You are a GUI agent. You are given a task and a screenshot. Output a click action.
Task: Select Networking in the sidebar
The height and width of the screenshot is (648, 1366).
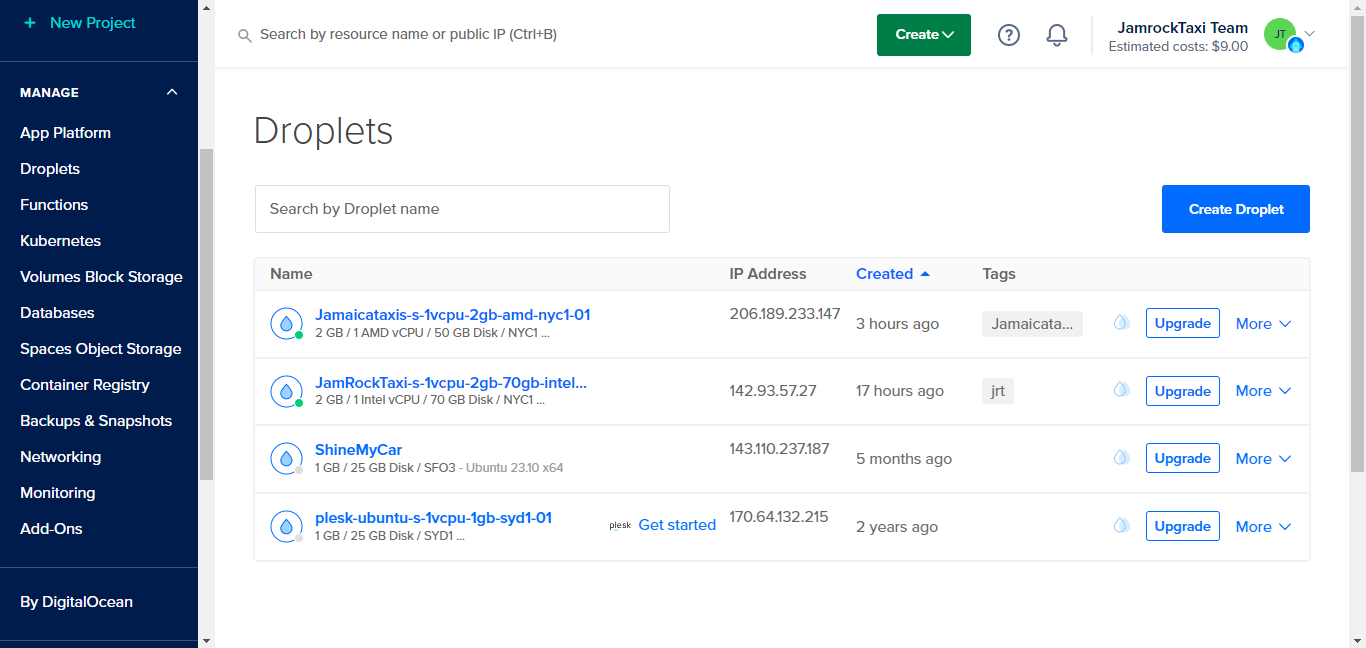pos(60,457)
